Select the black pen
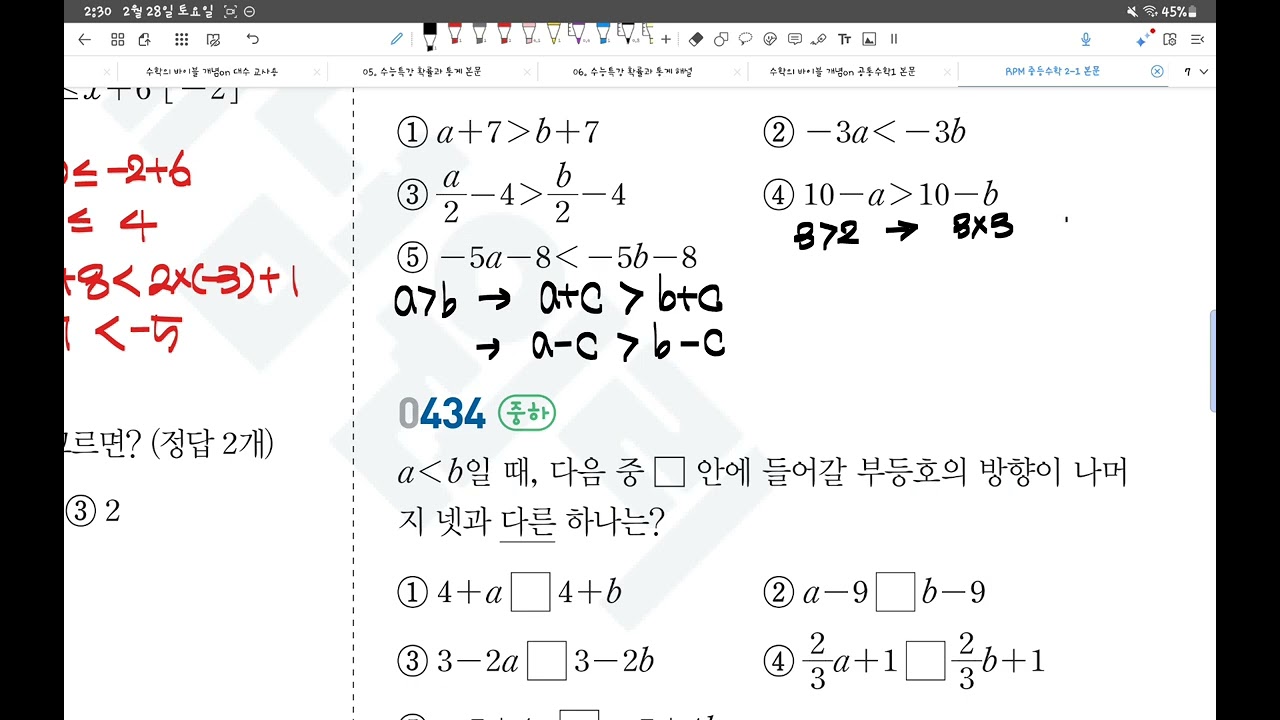The height and width of the screenshot is (720, 1280). [x=430, y=37]
